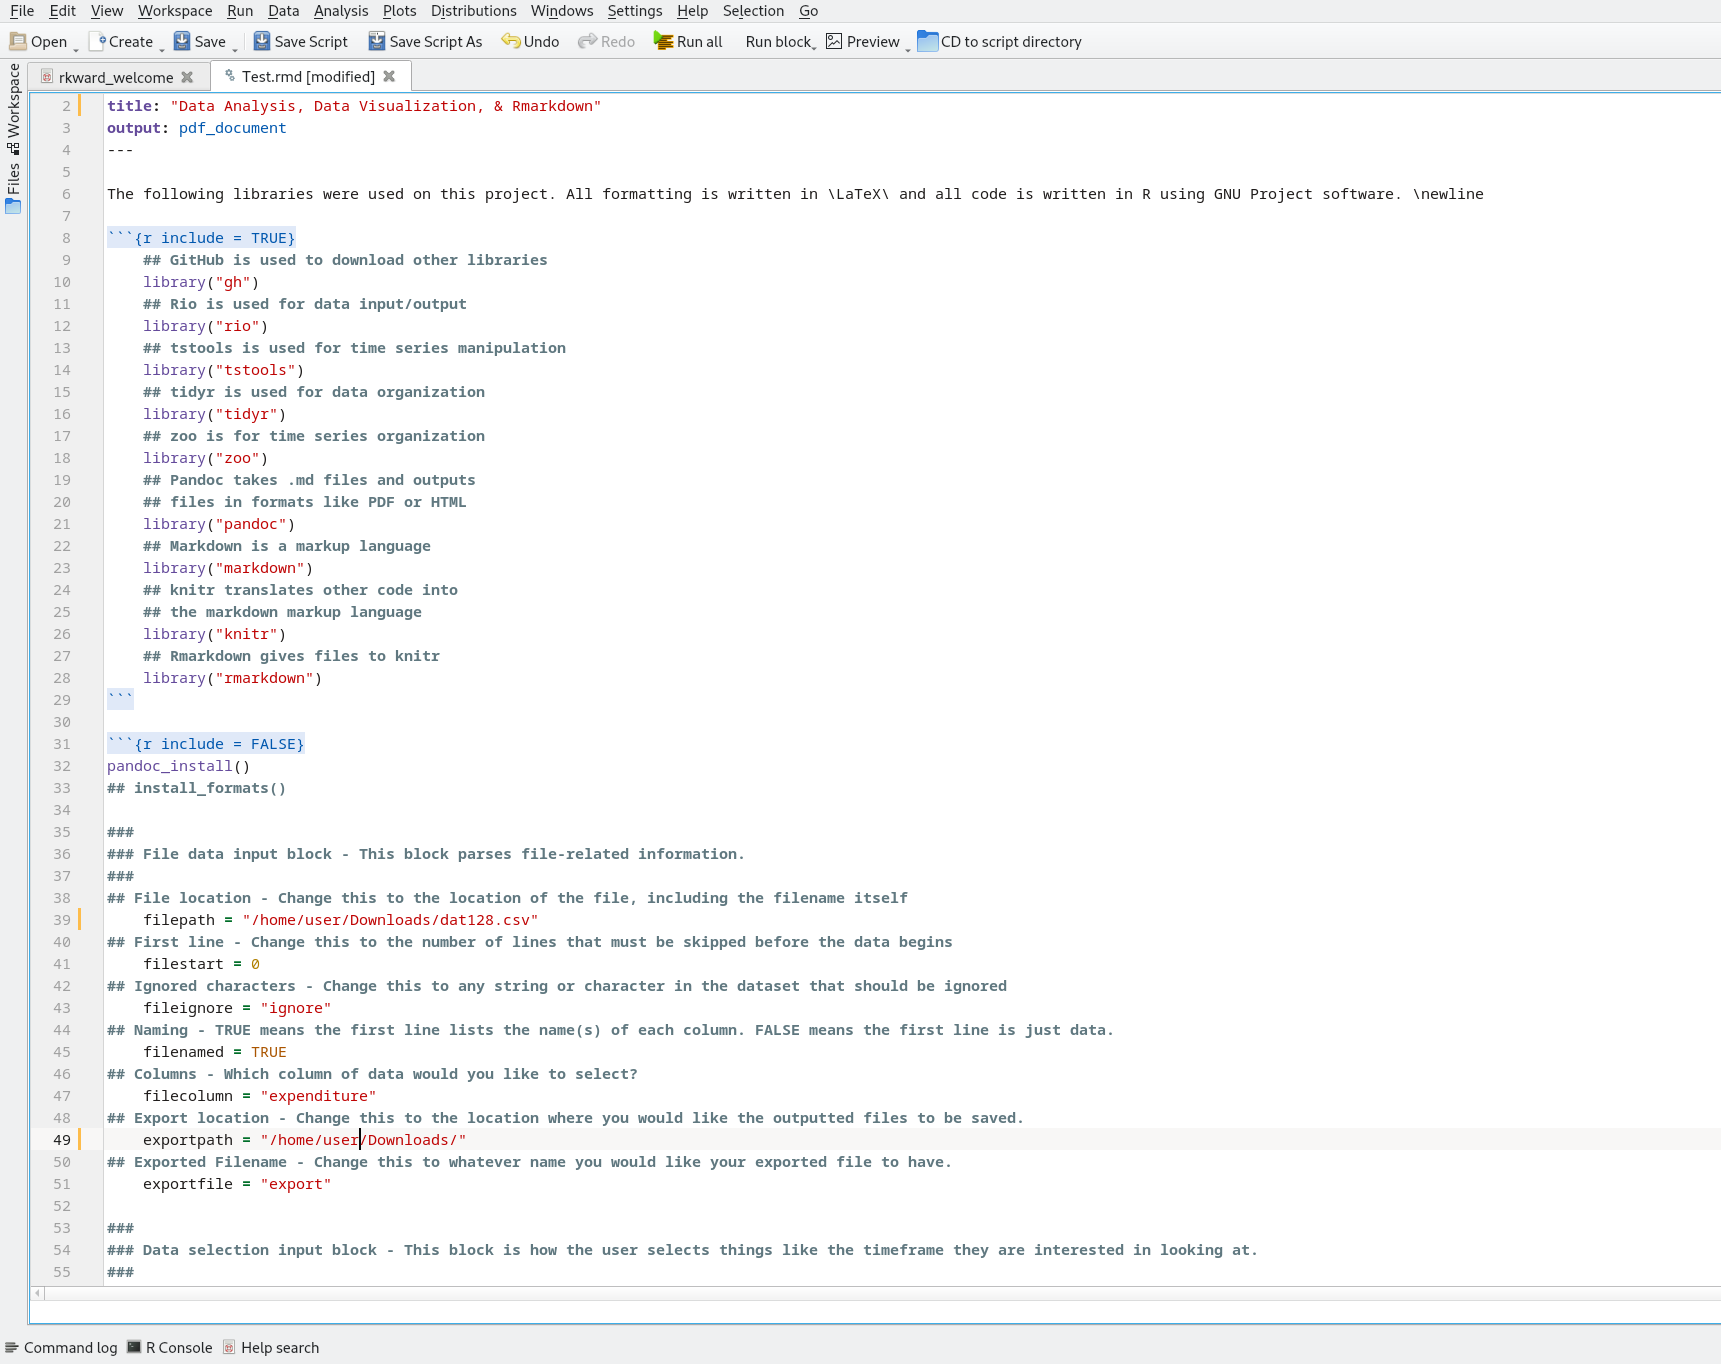Open the Help menu

click(692, 11)
